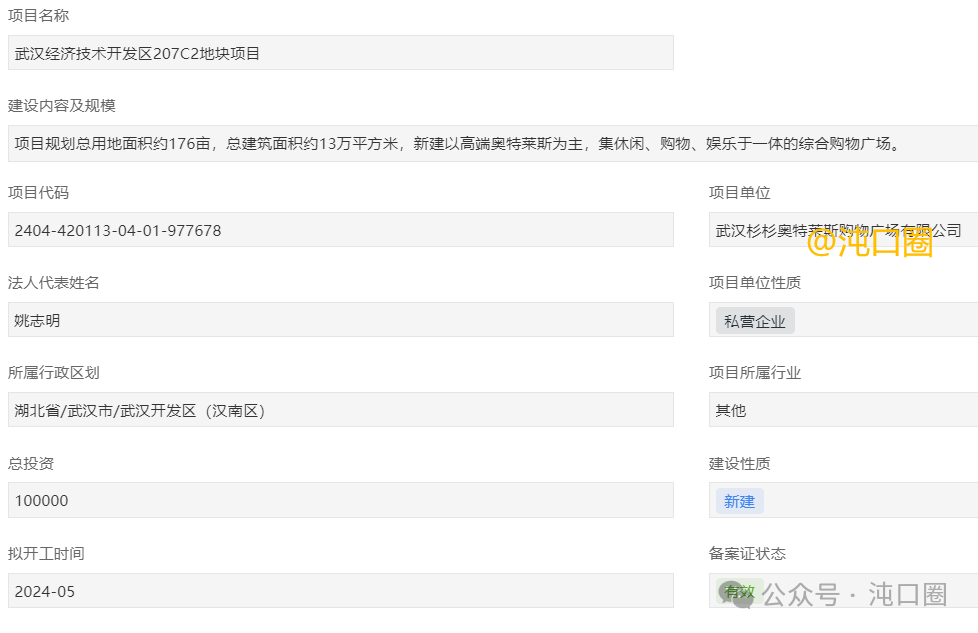Click the orange @沌口圈 watermark text
Screen dimensions: 978x633
click(x=869, y=243)
